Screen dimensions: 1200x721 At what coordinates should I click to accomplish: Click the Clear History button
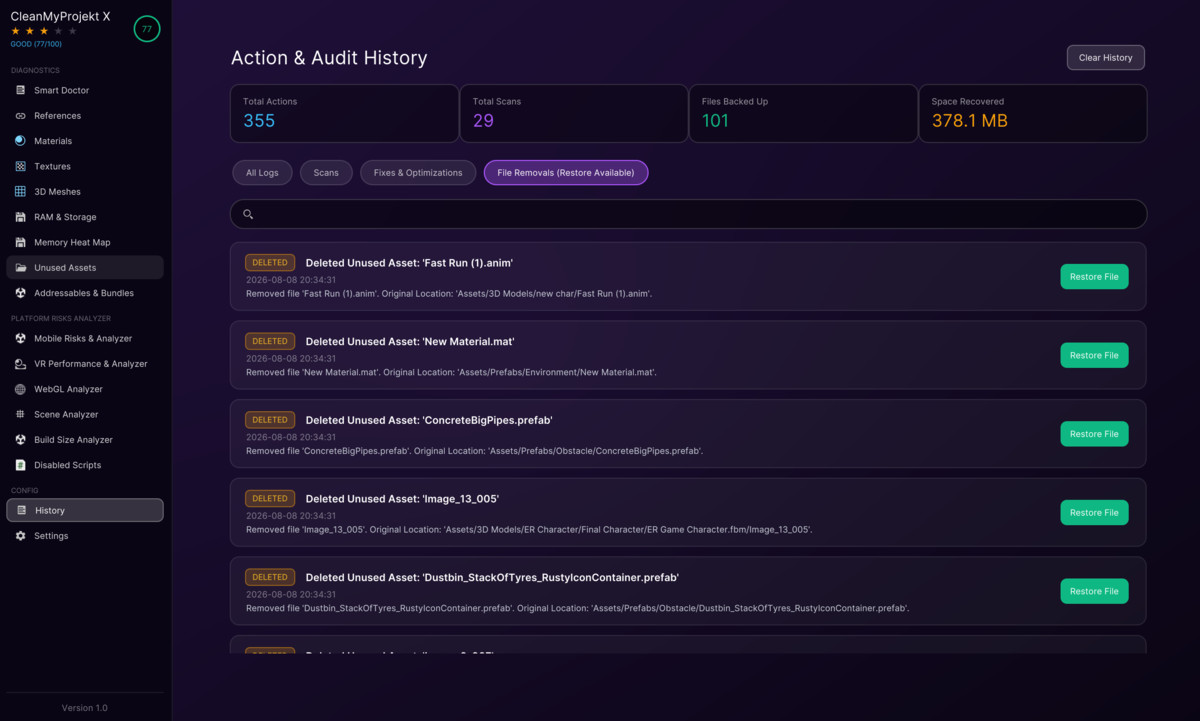click(1105, 57)
